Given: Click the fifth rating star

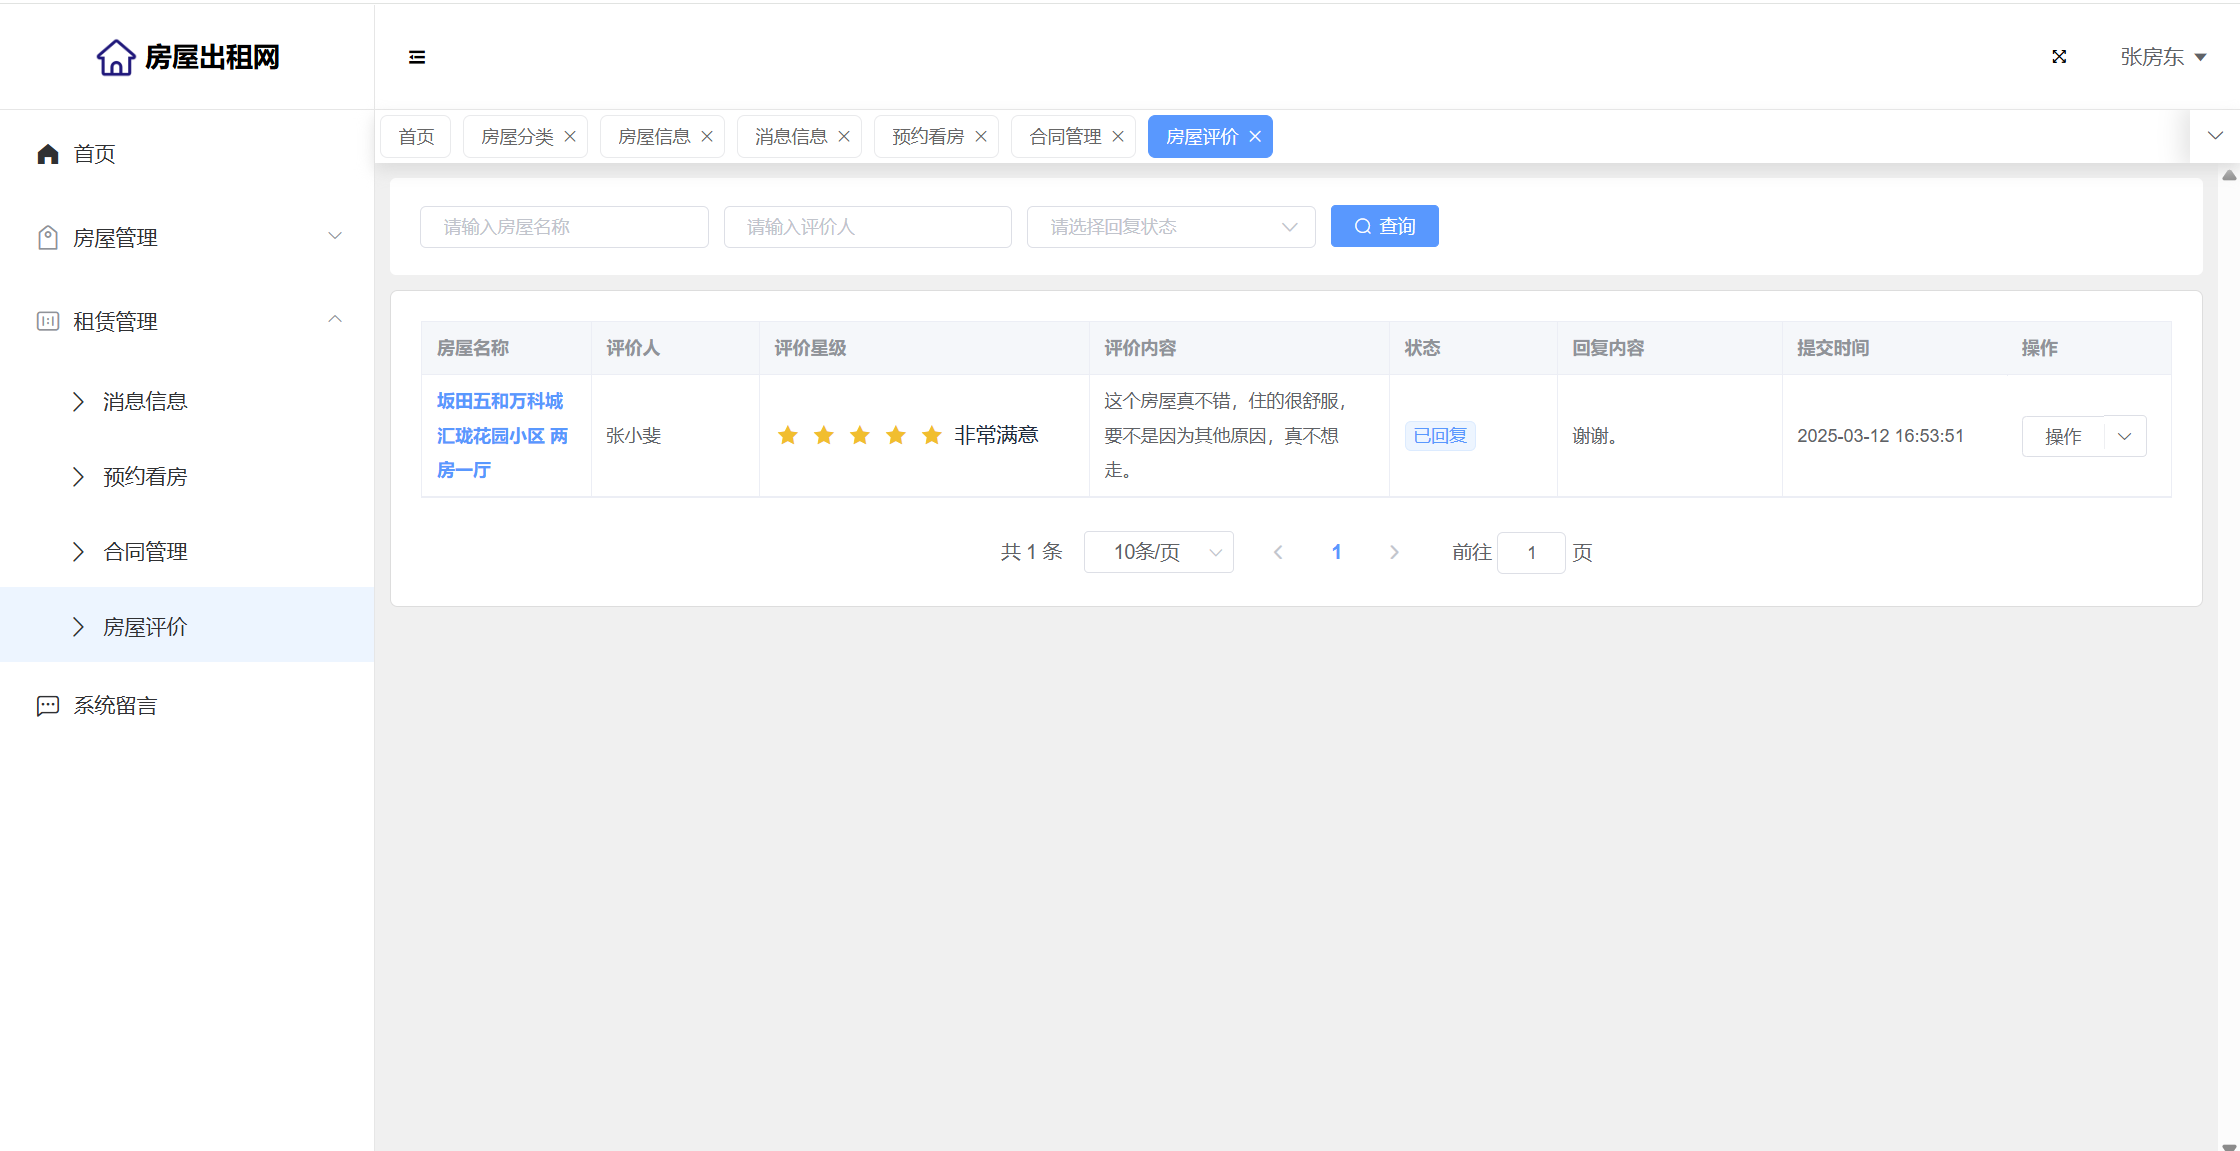Looking at the screenshot, I should [932, 435].
